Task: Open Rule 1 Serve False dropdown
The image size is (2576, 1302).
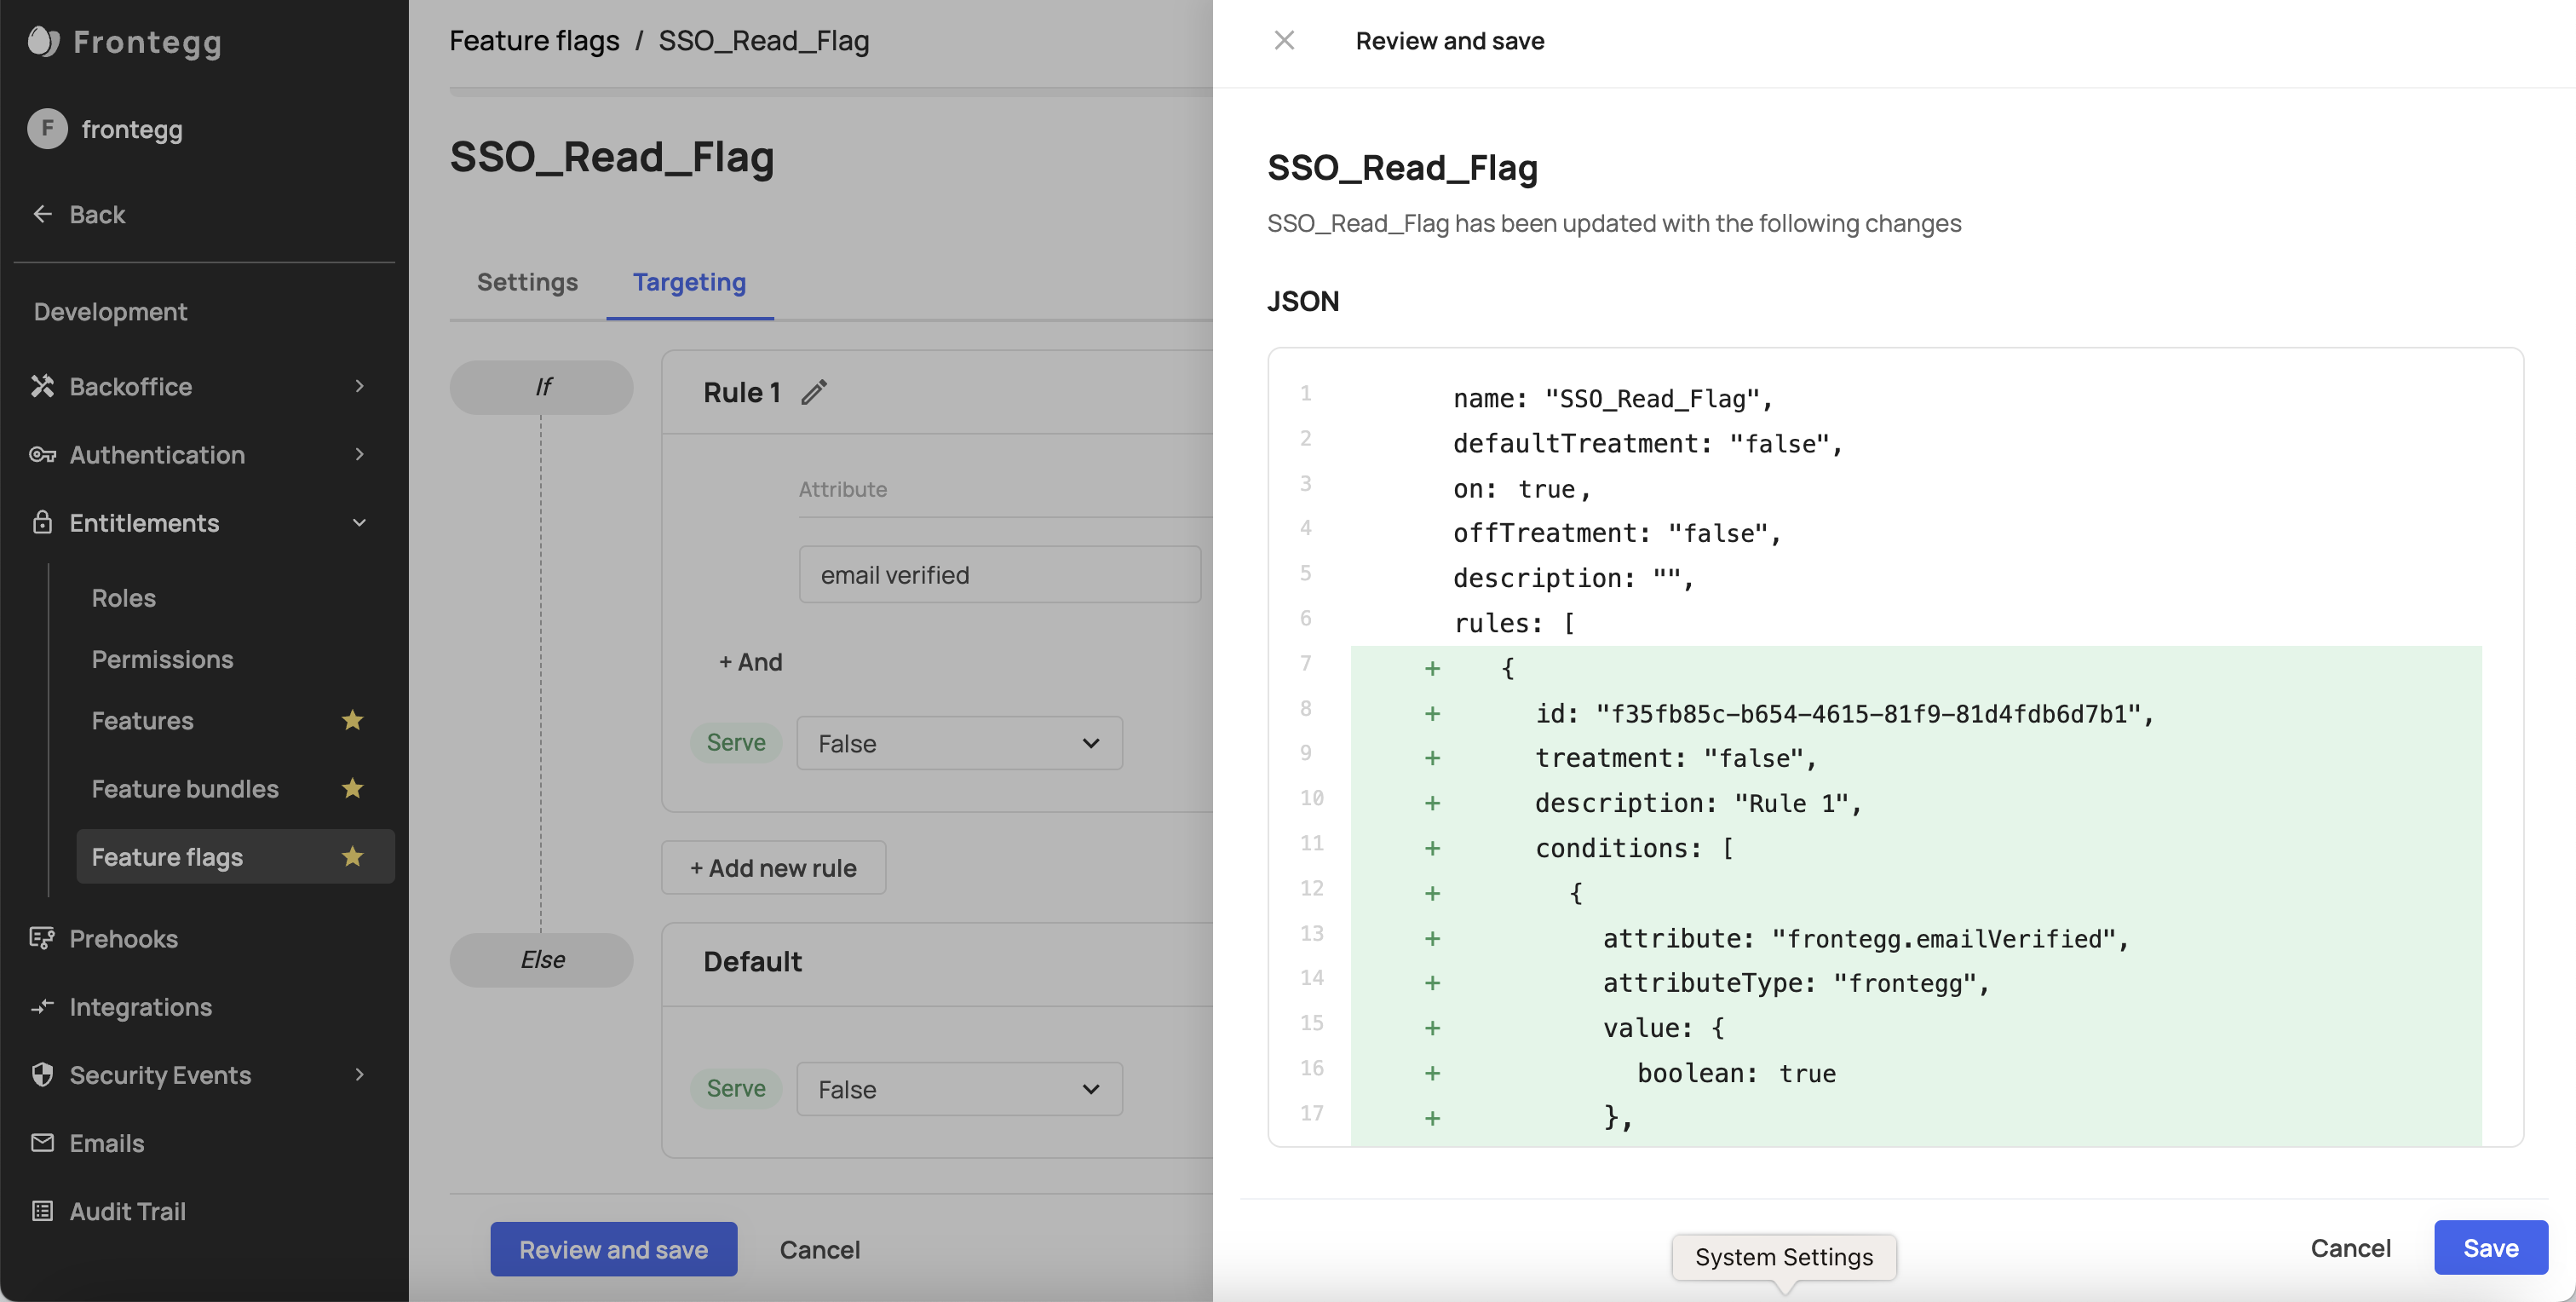Action: point(959,743)
